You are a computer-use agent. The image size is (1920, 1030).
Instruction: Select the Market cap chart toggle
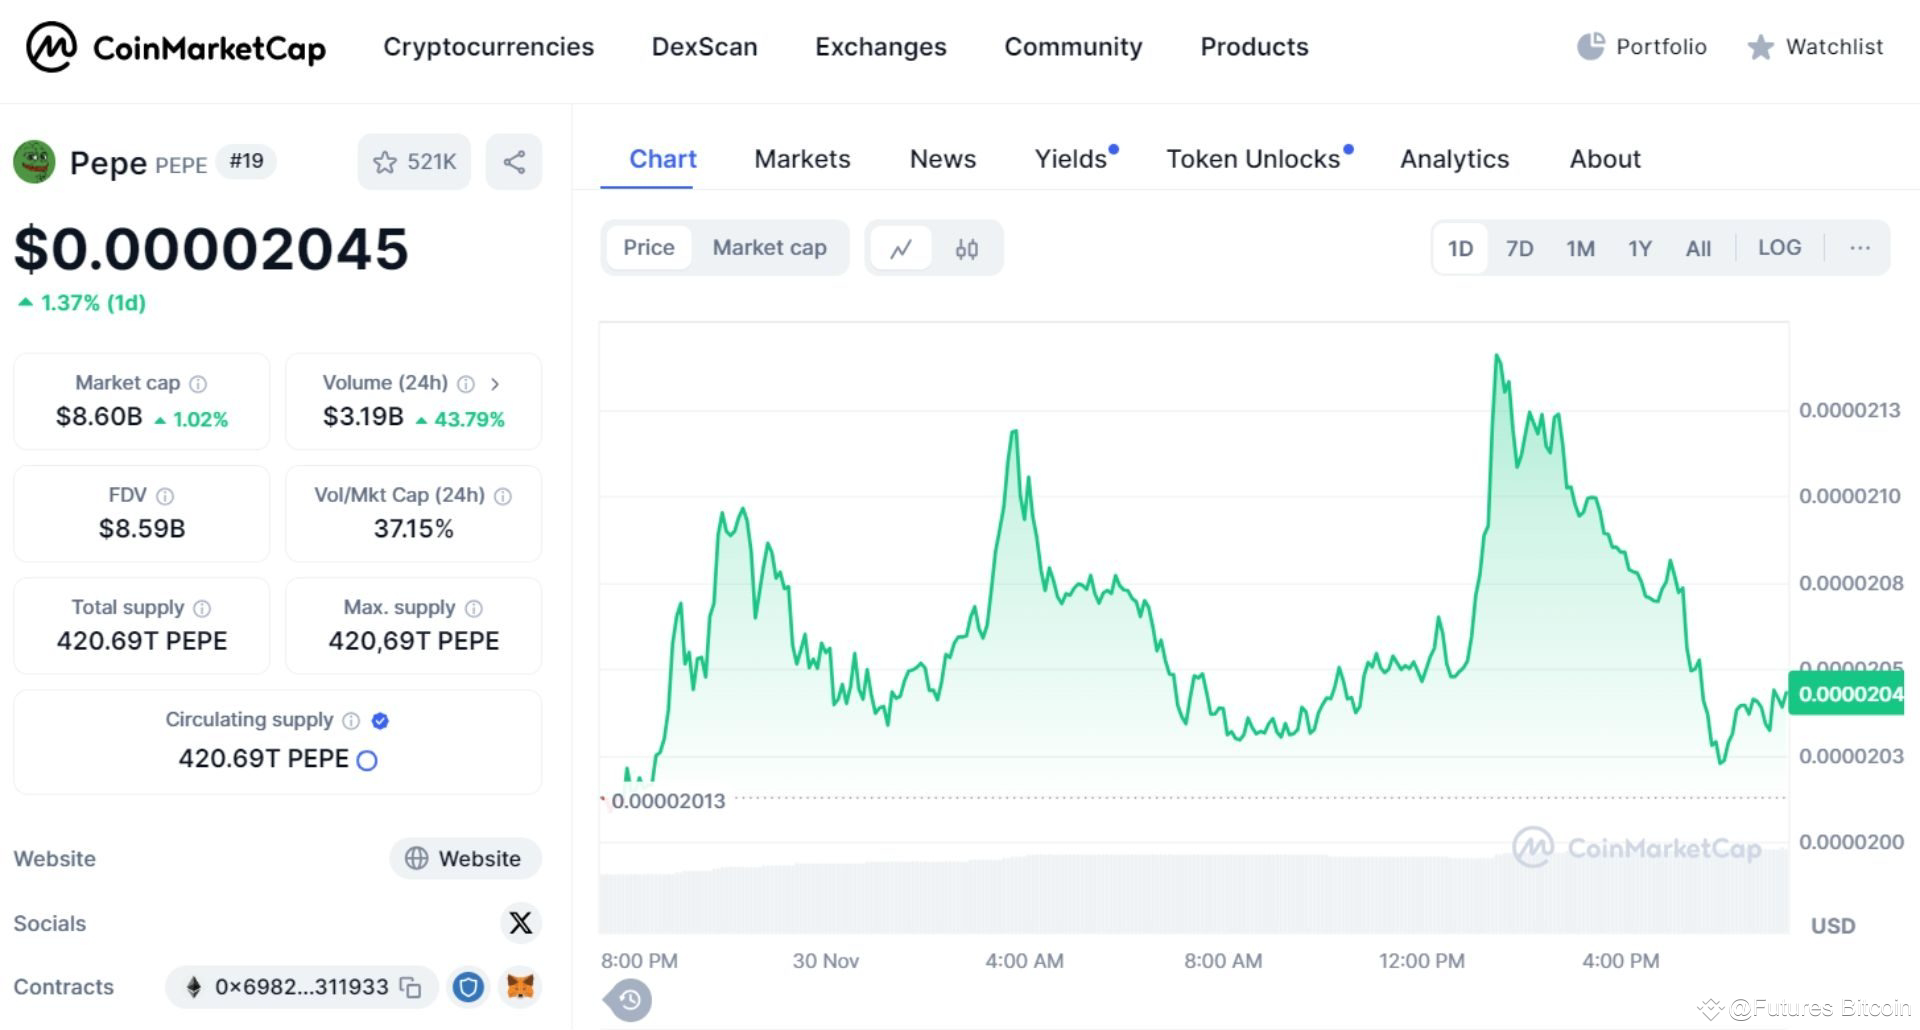coord(770,248)
